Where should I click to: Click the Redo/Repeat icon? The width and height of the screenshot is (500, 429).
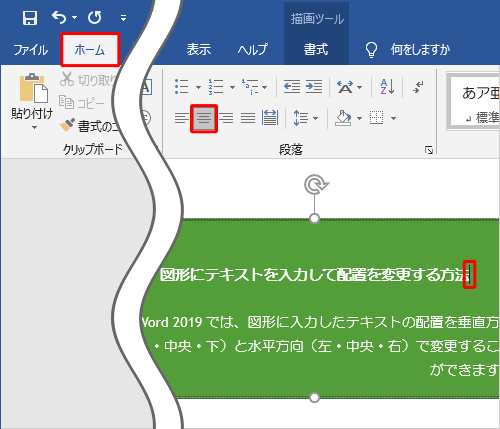95,17
